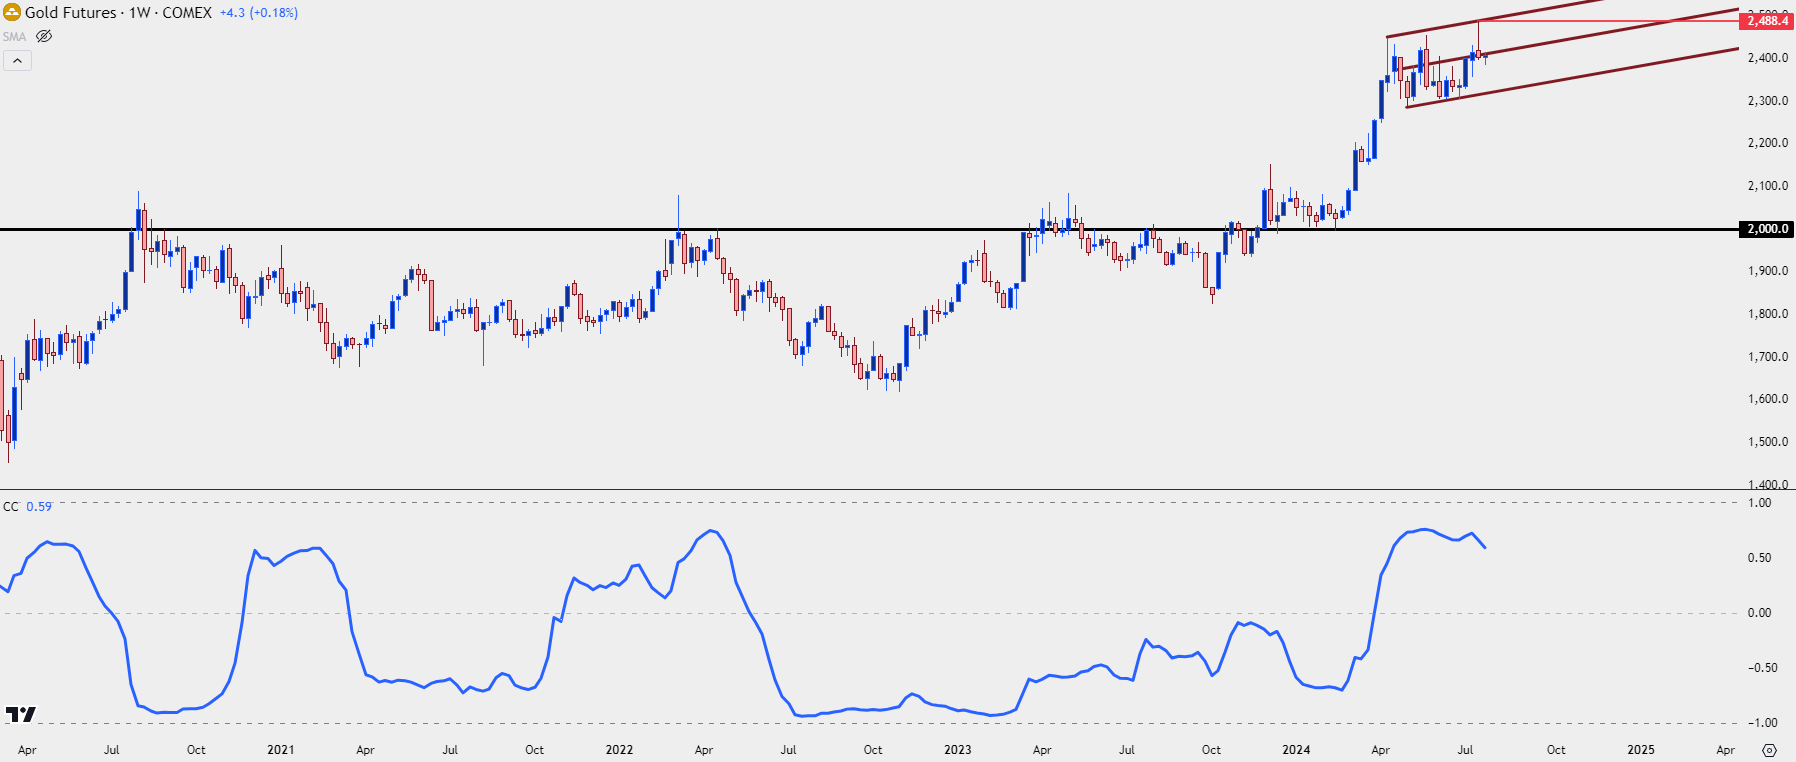Click the 1,500.0 price axis label
This screenshot has width=1796, height=762.
[x=1767, y=442]
